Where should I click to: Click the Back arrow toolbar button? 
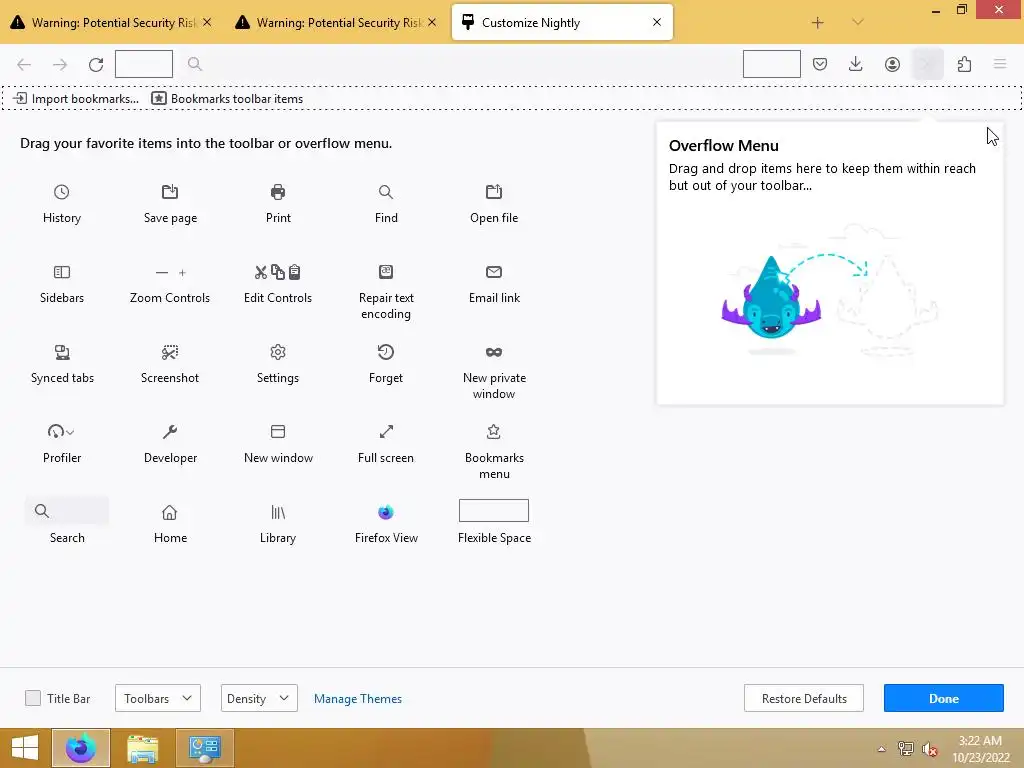[x=24, y=64]
